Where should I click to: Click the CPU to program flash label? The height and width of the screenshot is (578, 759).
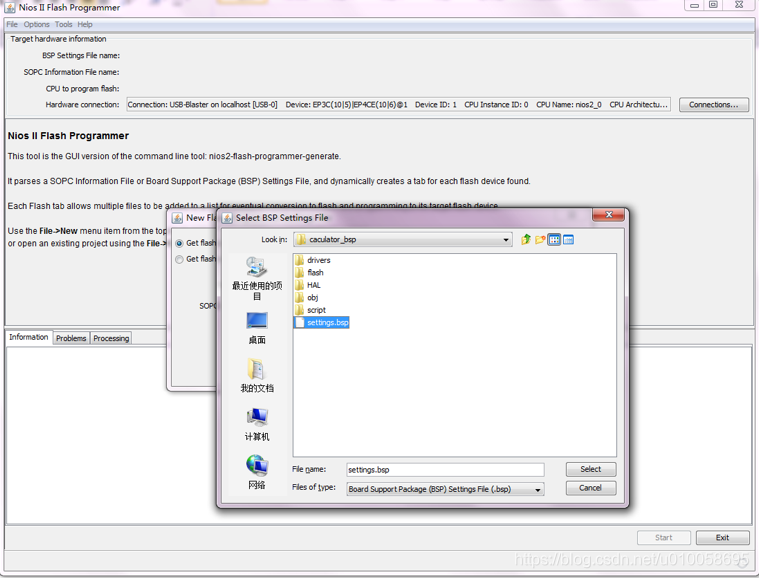click(x=82, y=89)
